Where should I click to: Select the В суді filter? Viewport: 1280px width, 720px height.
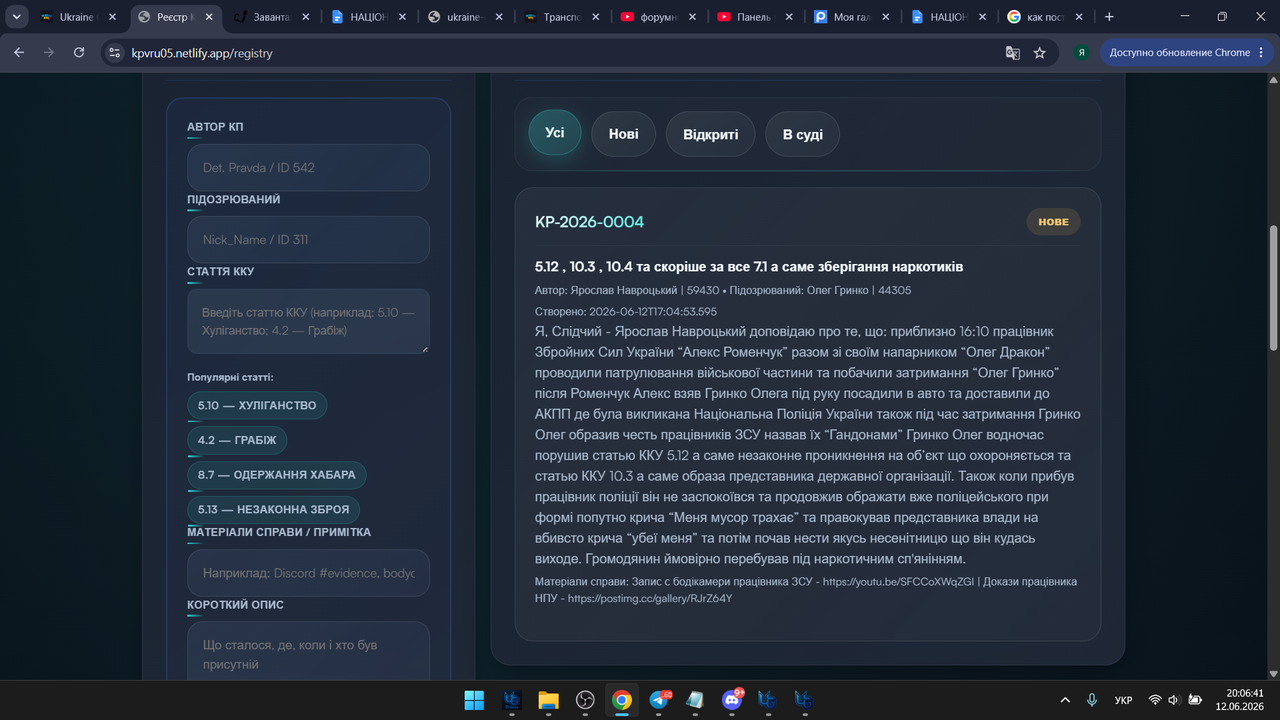[x=803, y=133]
